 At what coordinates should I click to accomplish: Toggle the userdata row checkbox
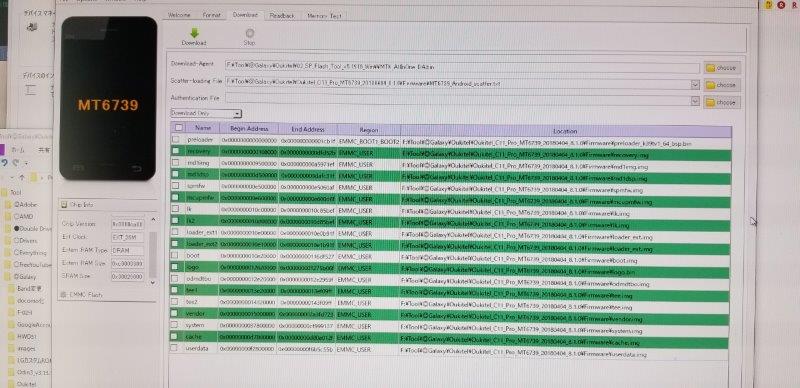[x=174, y=348]
